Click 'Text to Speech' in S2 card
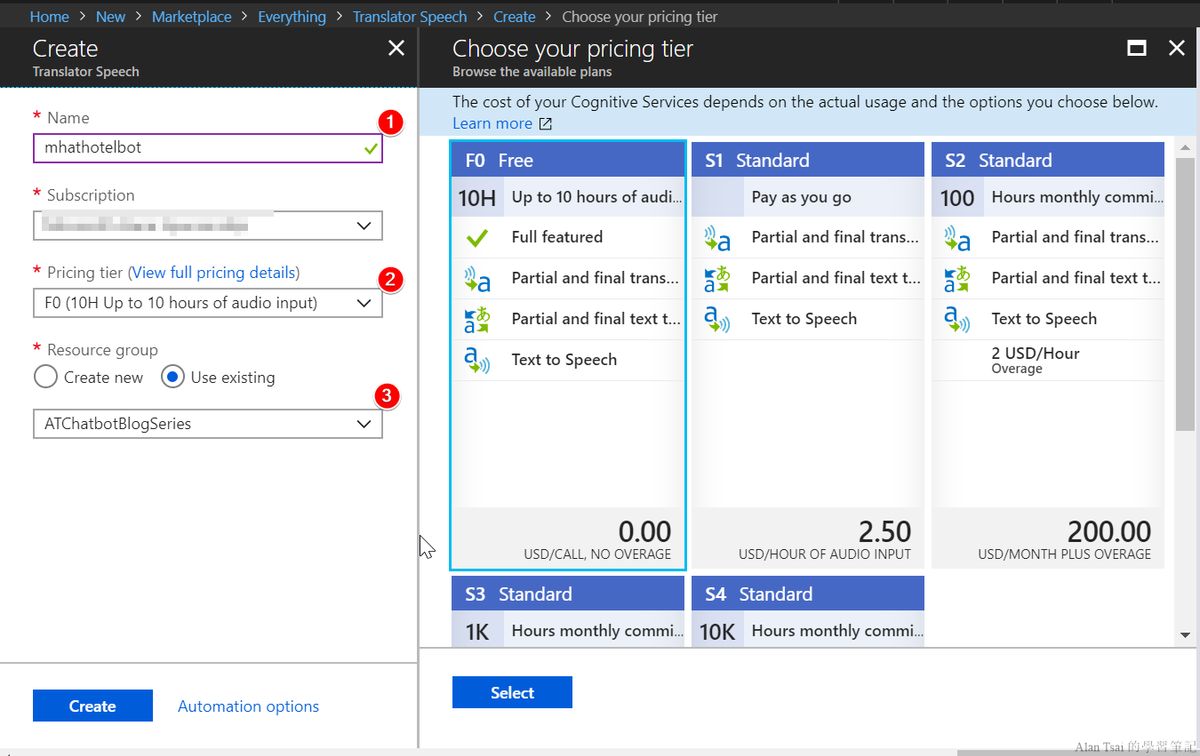The image size is (1200, 756). (1044, 319)
